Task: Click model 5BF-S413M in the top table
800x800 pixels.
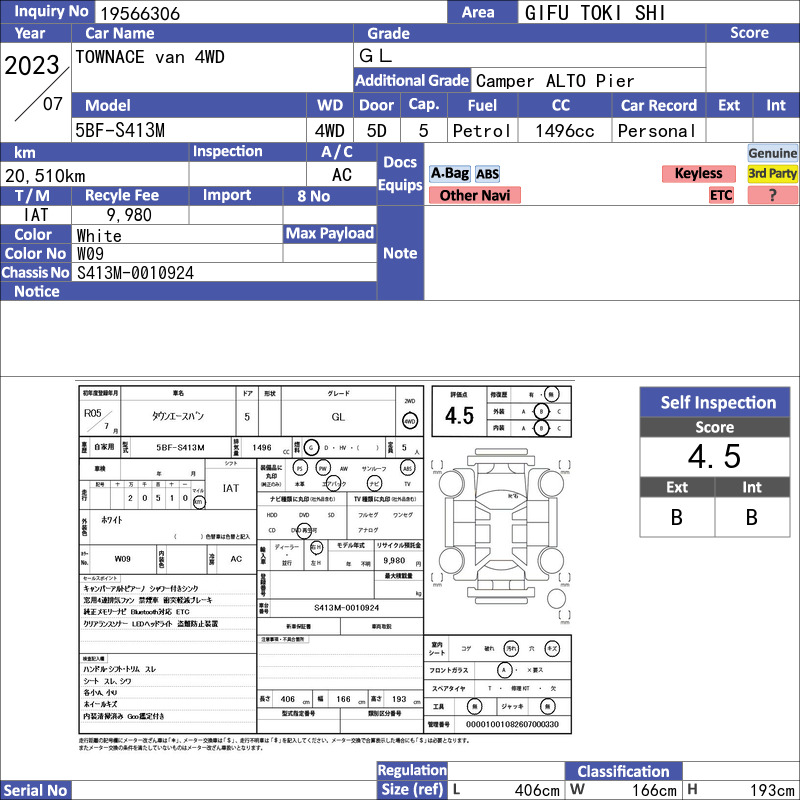Action: click(x=120, y=131)
